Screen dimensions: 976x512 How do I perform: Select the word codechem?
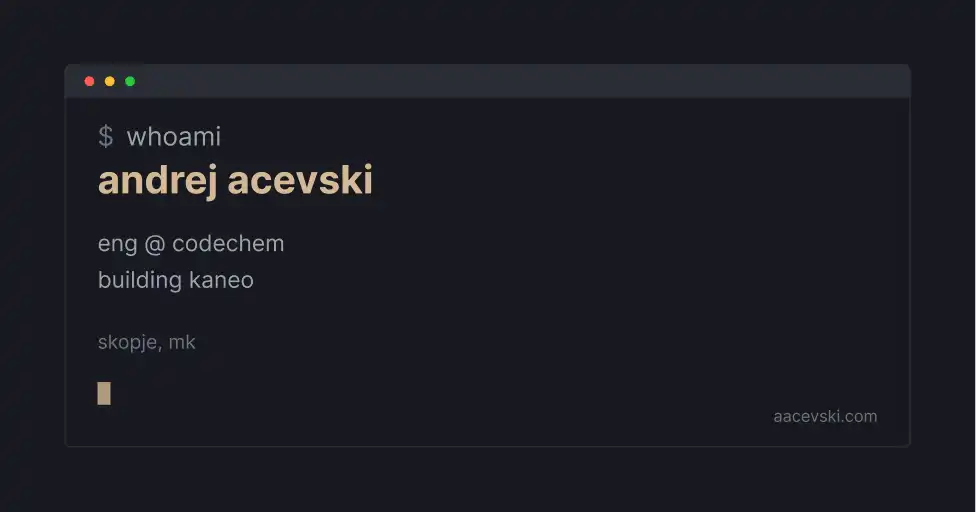click(x=228, y=243)
